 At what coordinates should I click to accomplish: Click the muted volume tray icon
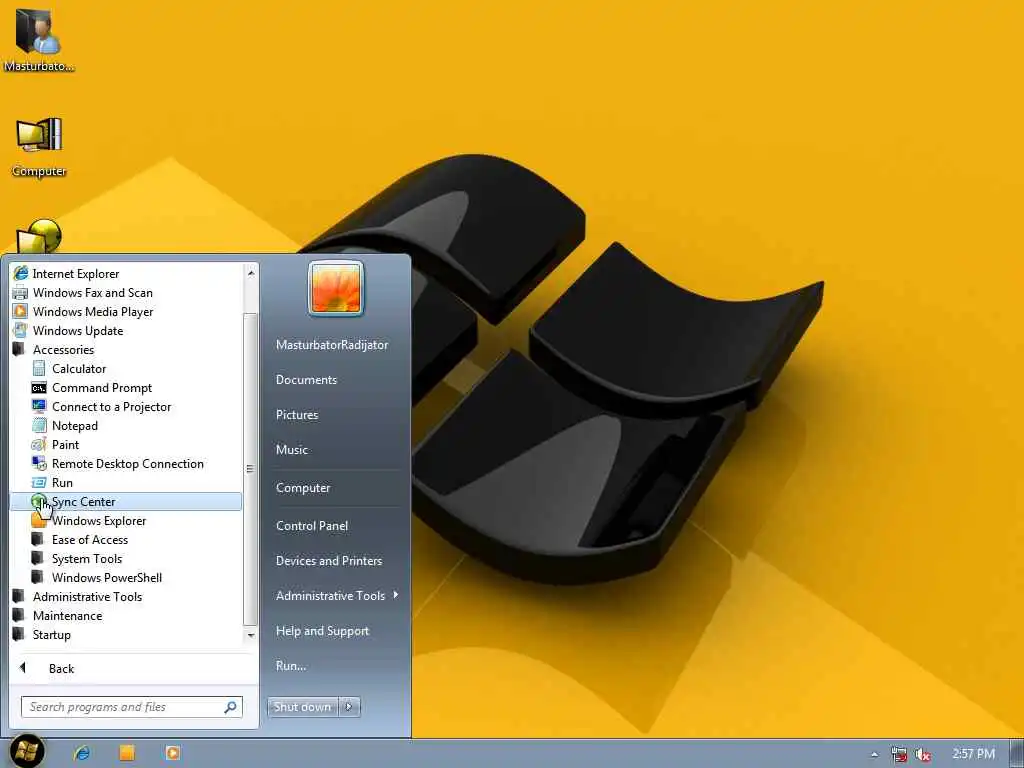923,755
